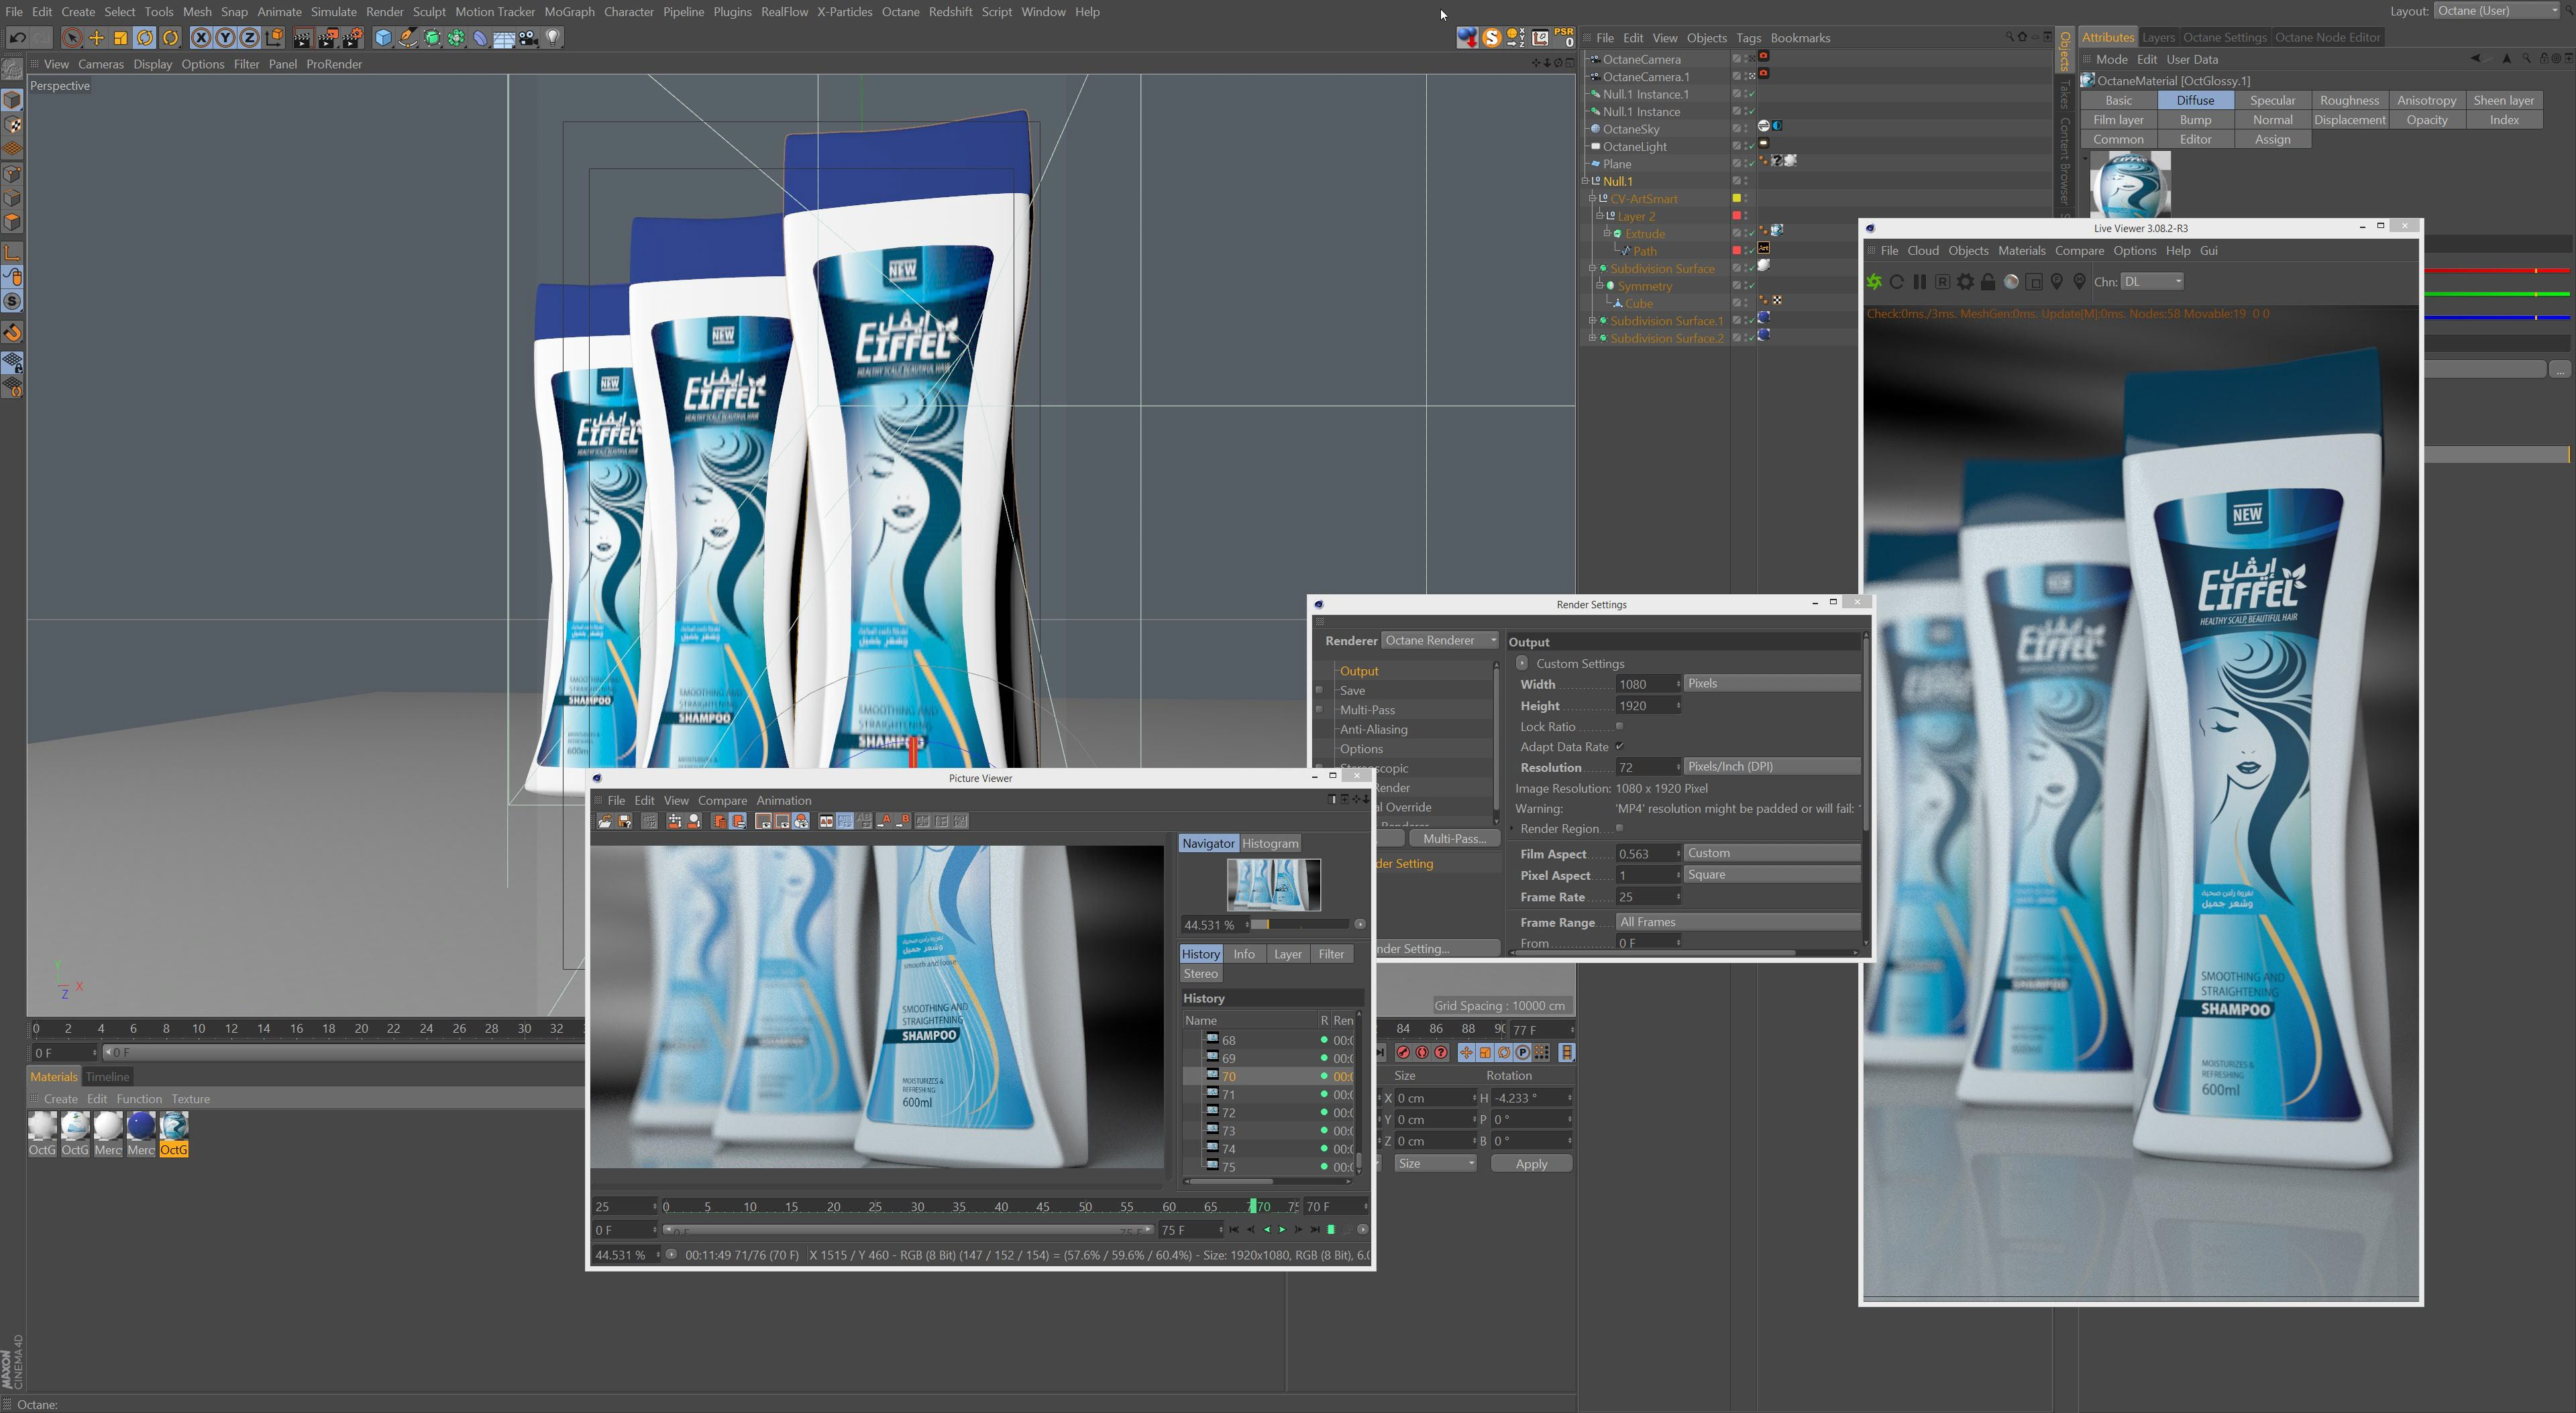2576x1413 pixels.
Task: Open the Live Viewer settings gear icon
Action: click(1965, 282)
